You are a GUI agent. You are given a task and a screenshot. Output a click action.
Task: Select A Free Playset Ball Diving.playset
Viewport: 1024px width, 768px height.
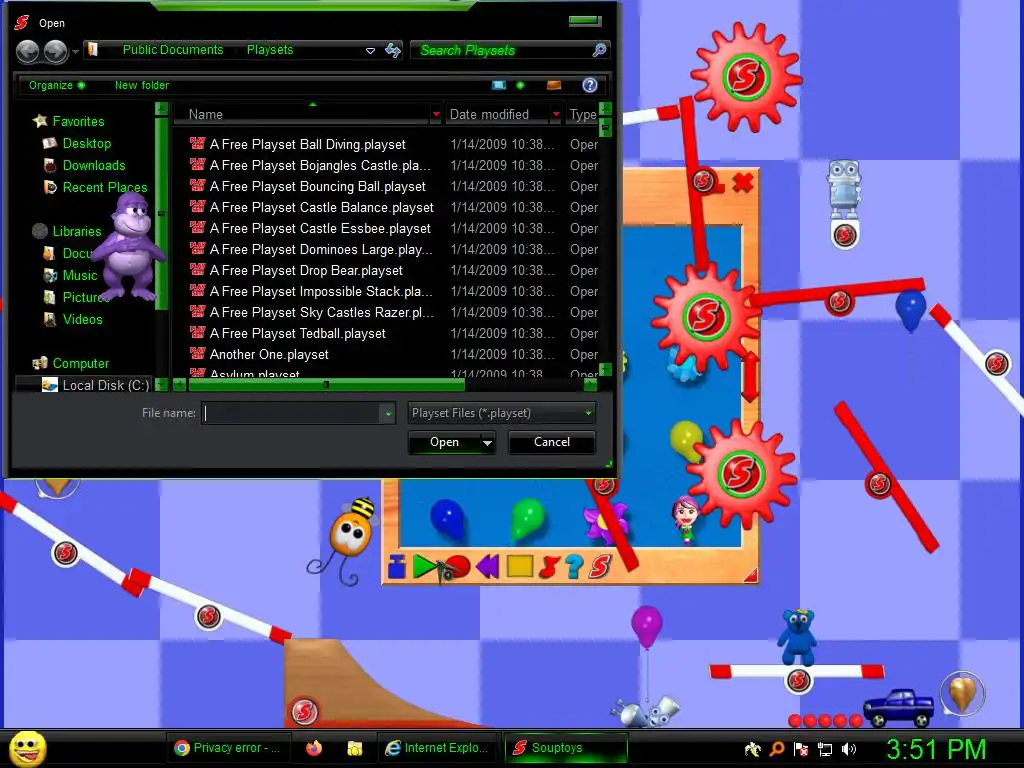[307, 144]
